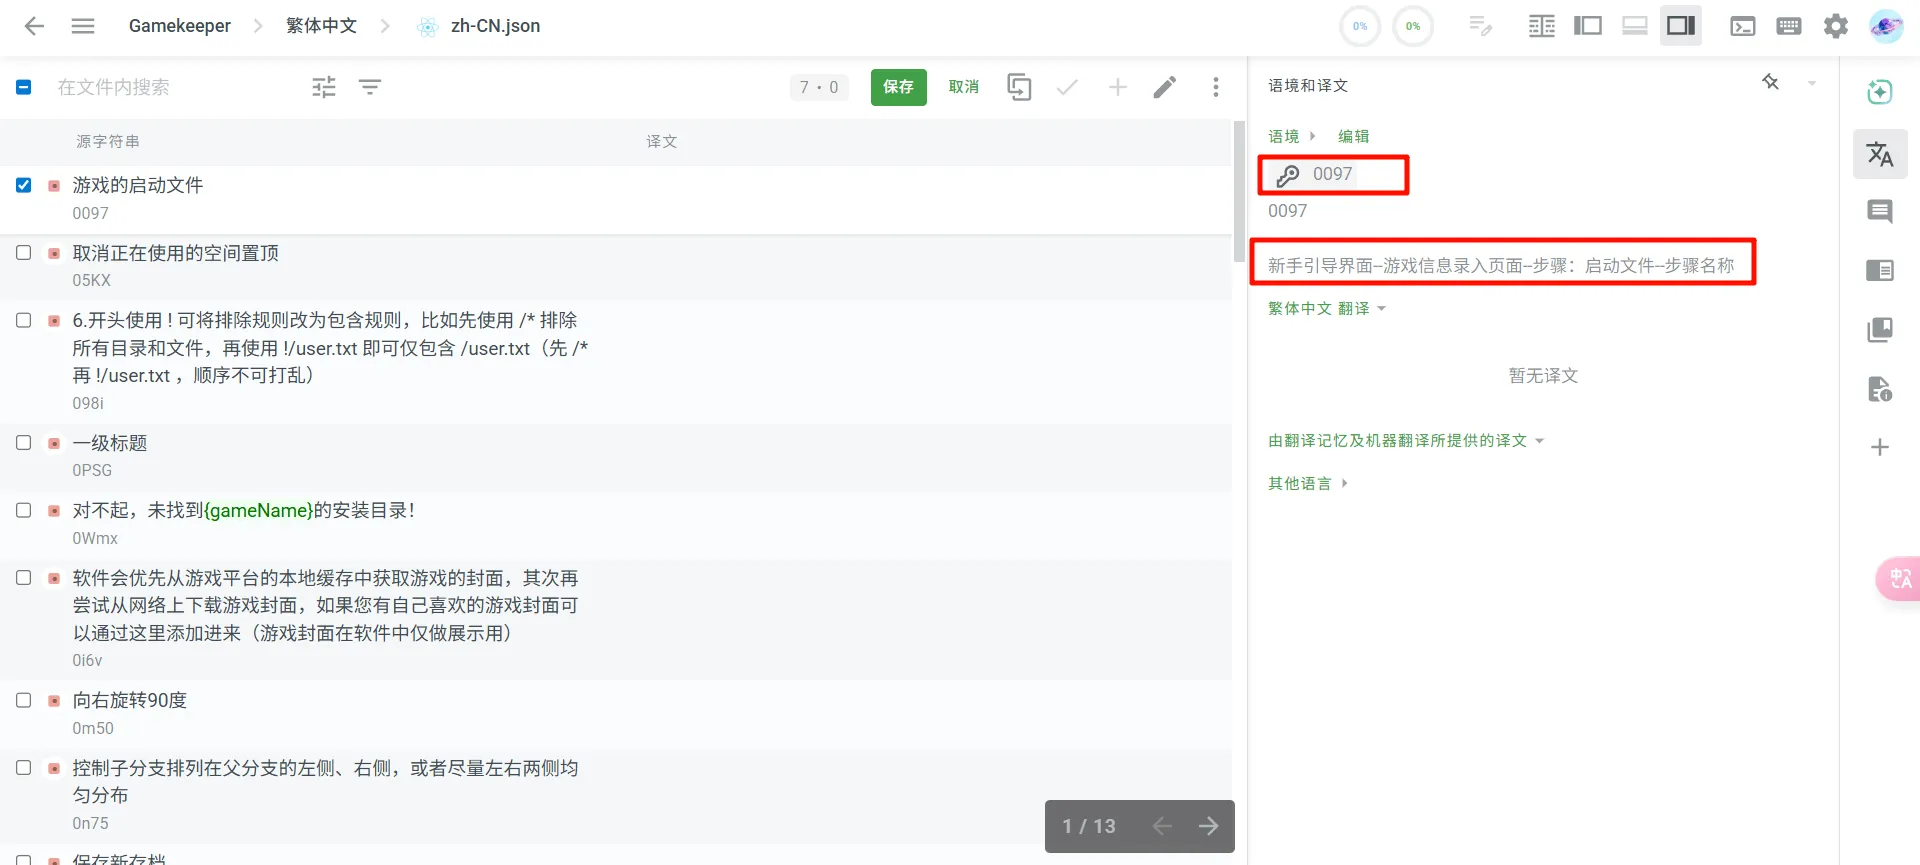Click the 在文件内搜索 search field
Screen dimensions: 1920x865
click(x=170, y=87)
